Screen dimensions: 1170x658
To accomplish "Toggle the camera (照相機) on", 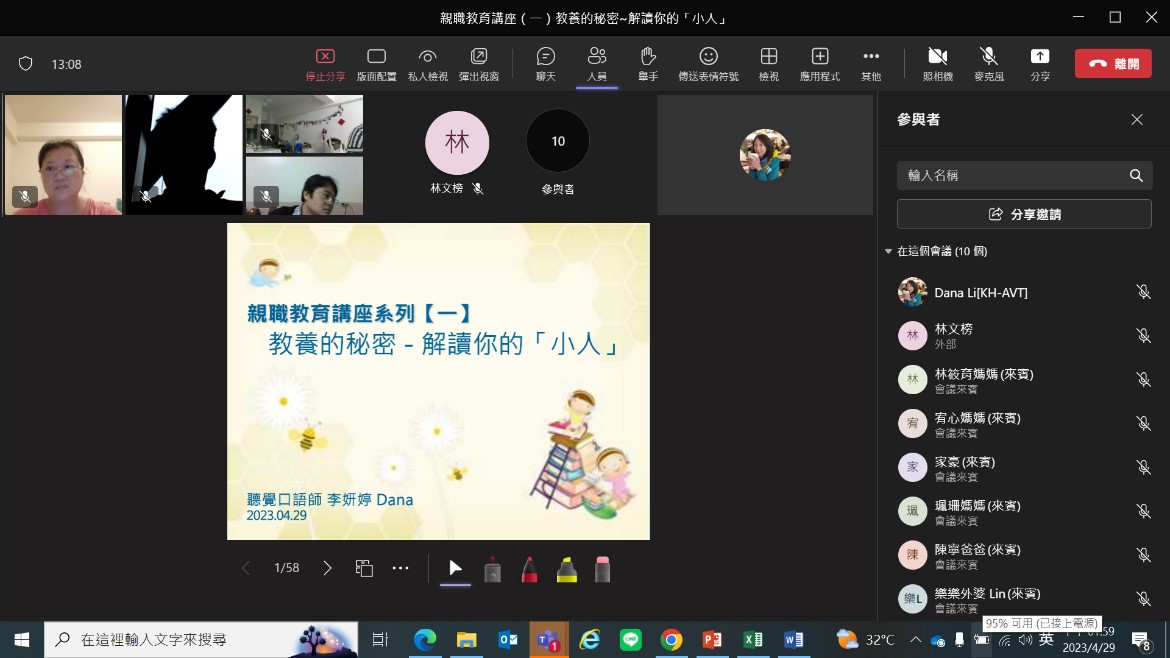I will pyautogui.click(x=937, y=62).
